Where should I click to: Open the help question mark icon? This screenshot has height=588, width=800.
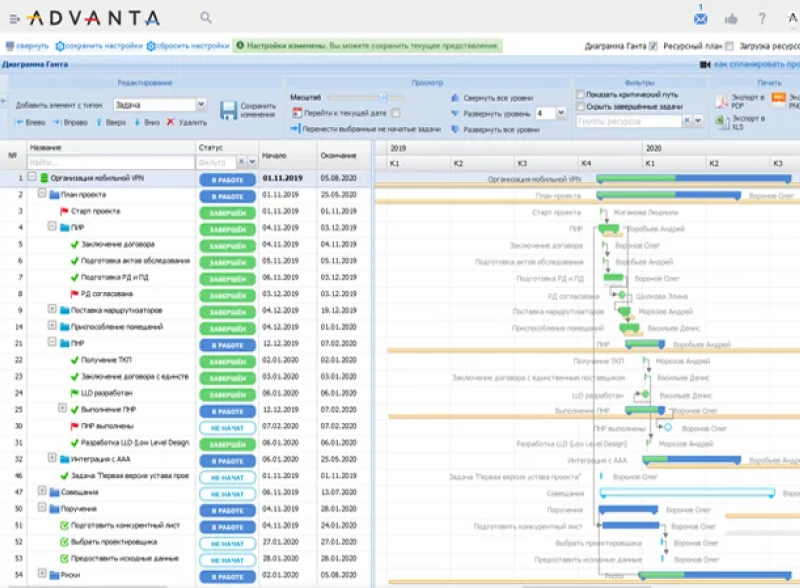click(x=762, y=18)
